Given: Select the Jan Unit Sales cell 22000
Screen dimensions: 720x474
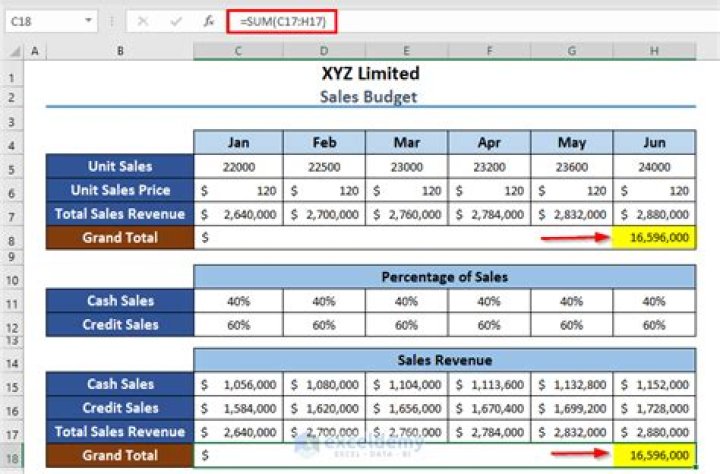Looking at the screenshot, I should tap(238, 166).
